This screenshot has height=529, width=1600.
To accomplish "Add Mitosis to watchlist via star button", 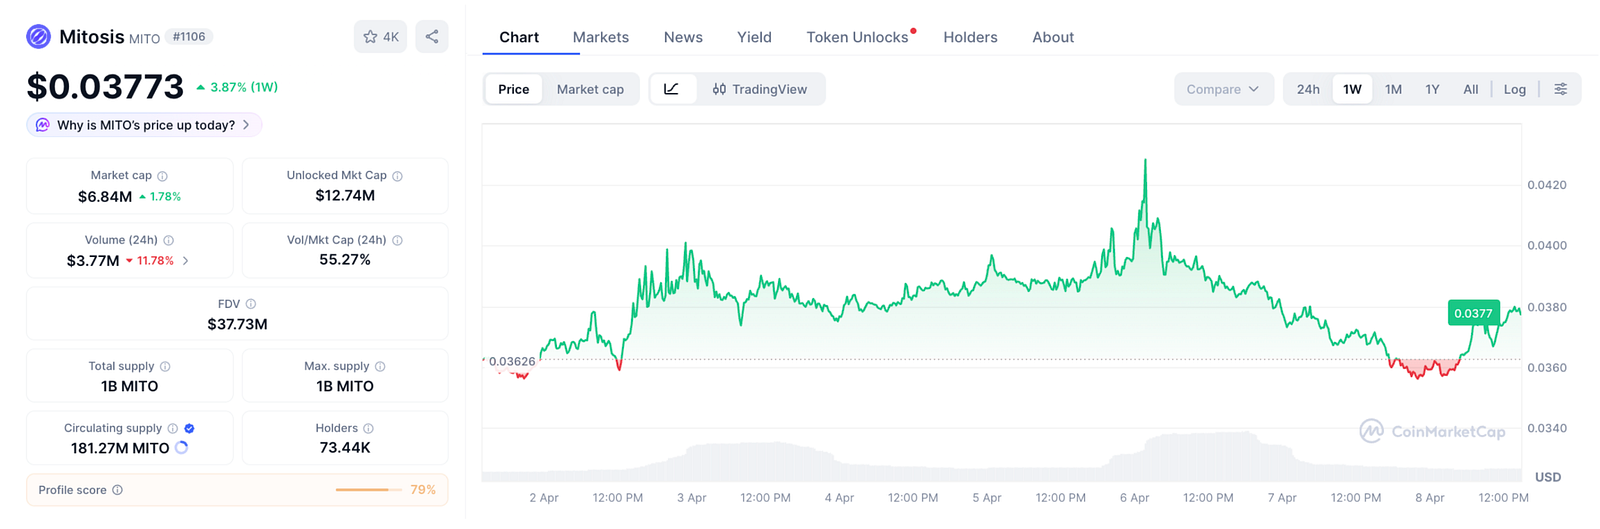I will (380, 37).
